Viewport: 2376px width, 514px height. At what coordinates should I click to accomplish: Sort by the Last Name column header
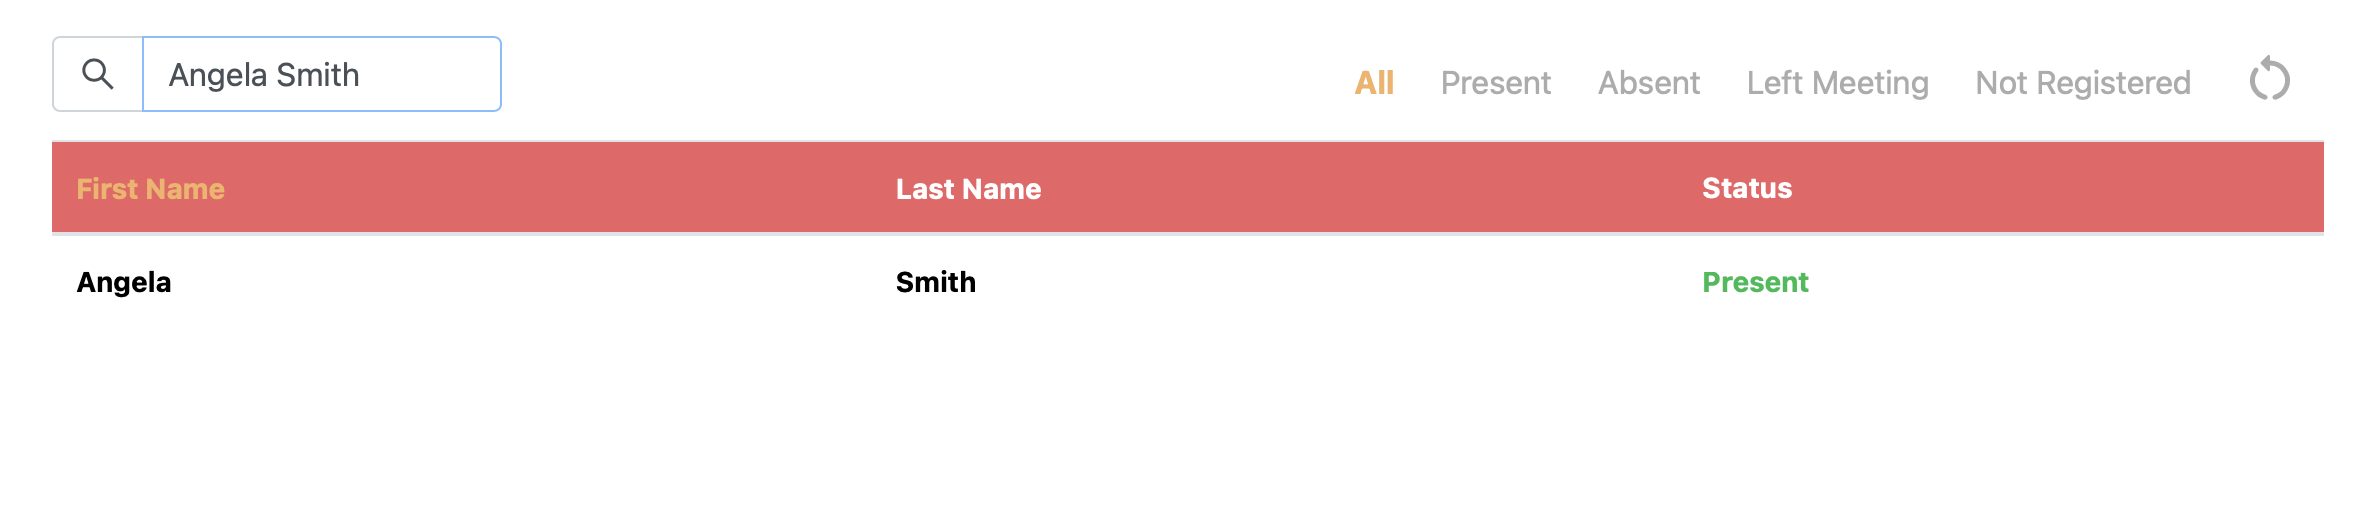tap(968, 189)
